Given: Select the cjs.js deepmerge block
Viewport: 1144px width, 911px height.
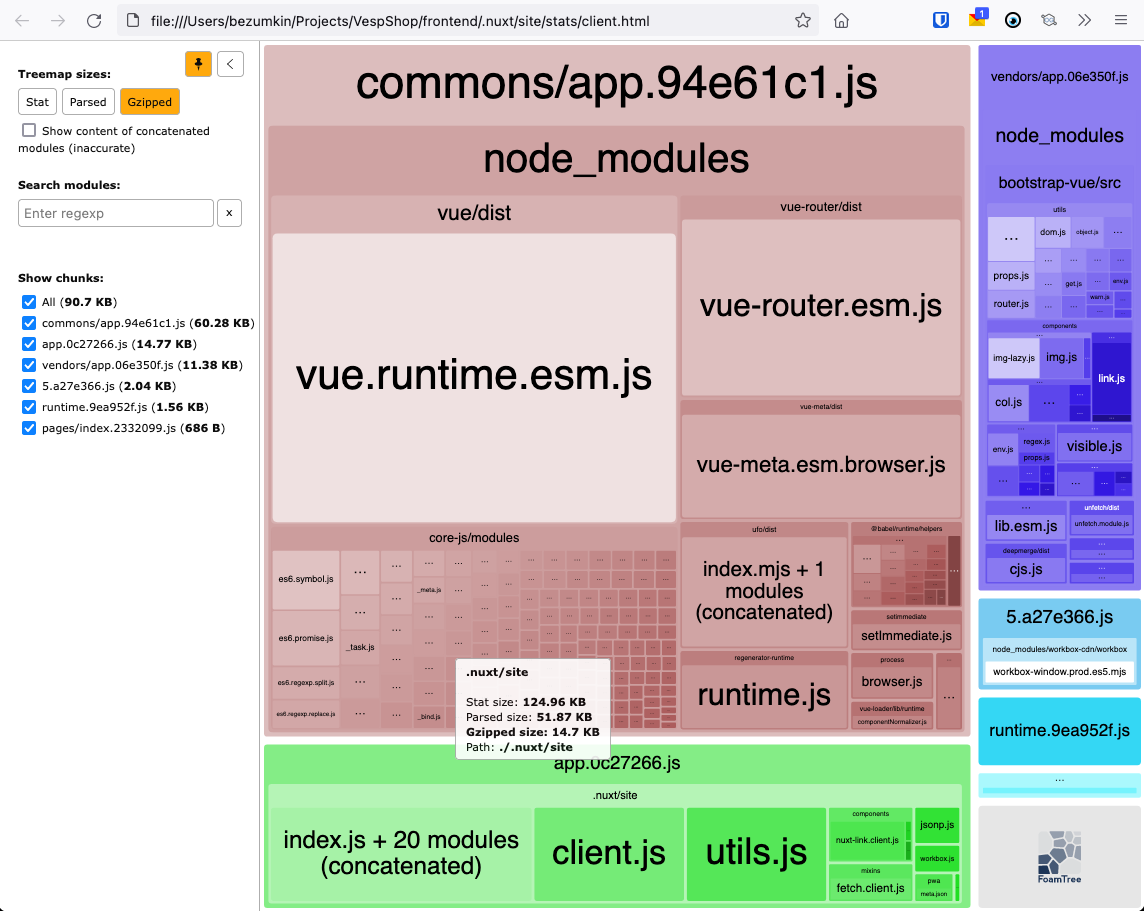Looking at the screenshot, I should tap(1026, 570).
